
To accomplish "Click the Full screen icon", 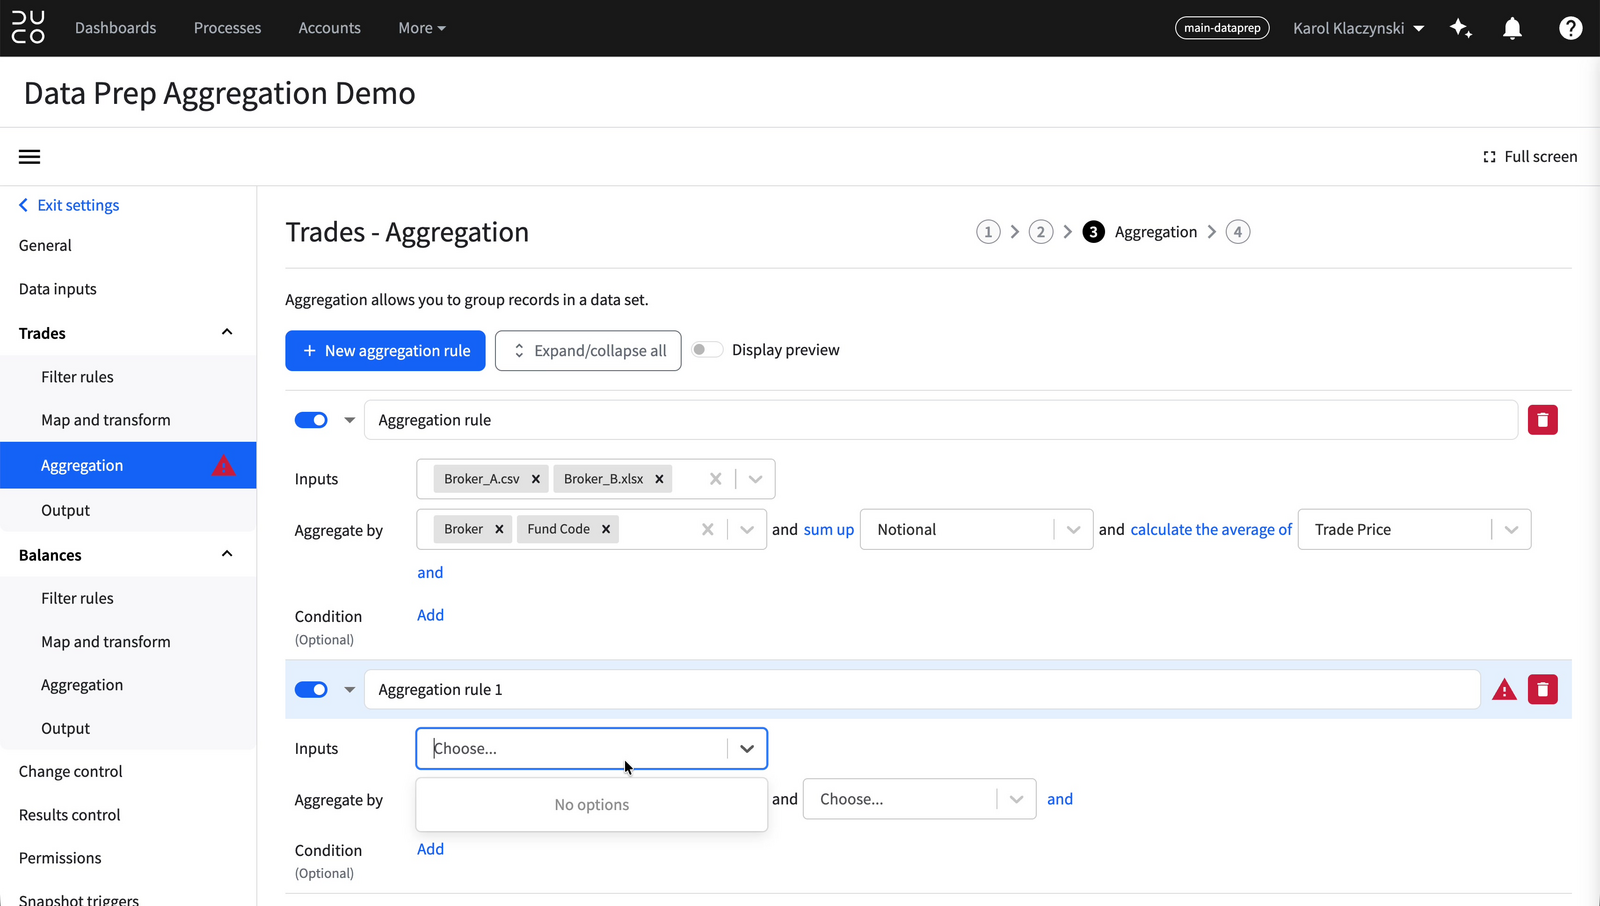I will coord(1489,157).
